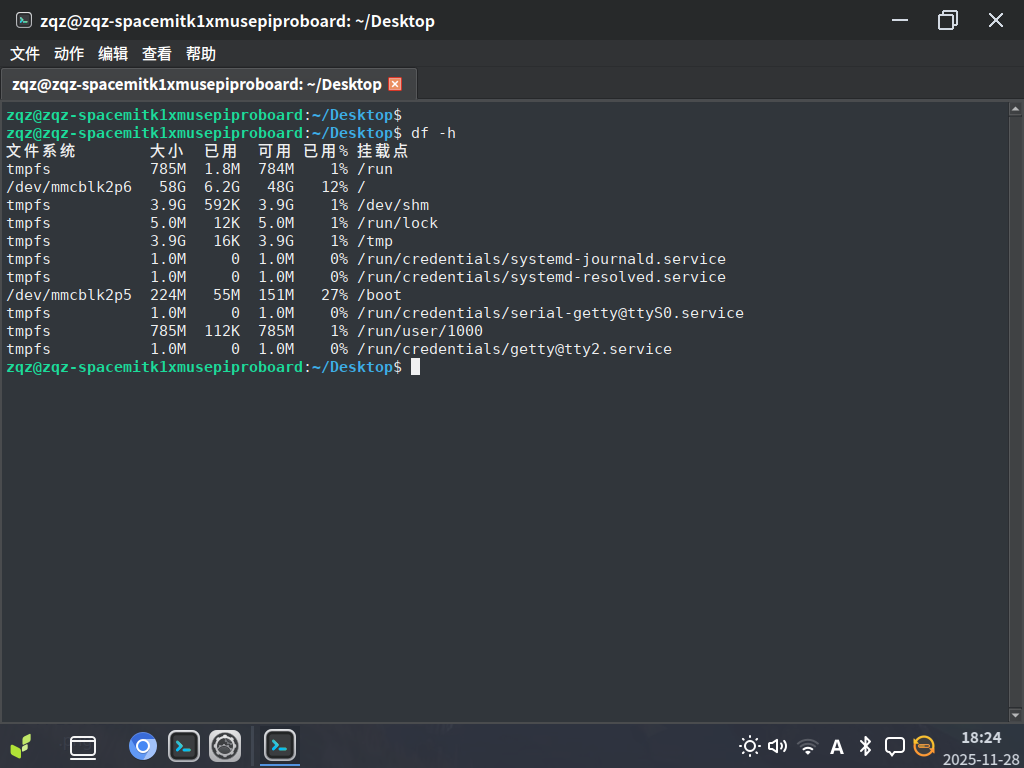Click the systemd-resolved.service path

pos(541,277)
